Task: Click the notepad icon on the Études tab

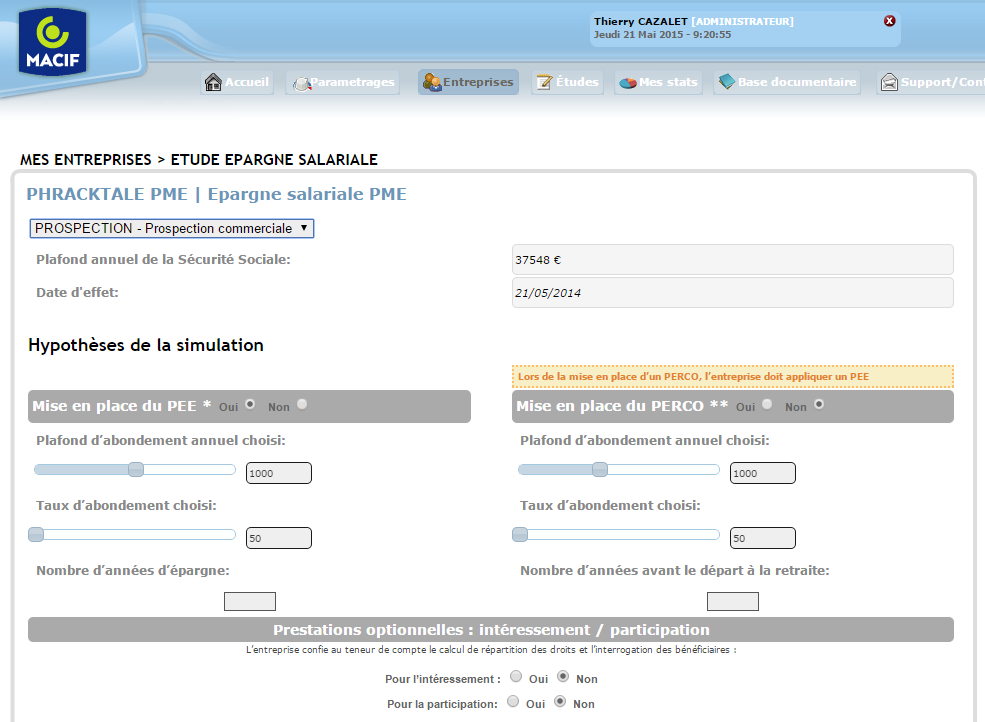Action: click(x=545, y=82)
